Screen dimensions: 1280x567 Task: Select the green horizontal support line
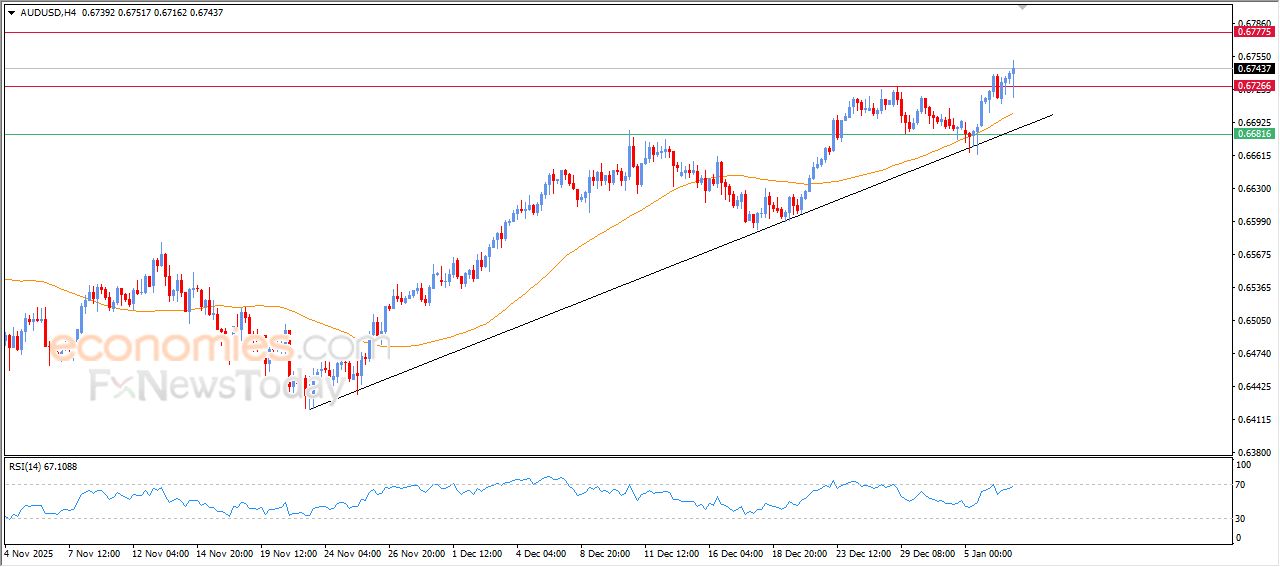pyautogui.click(x=400, y=134)
